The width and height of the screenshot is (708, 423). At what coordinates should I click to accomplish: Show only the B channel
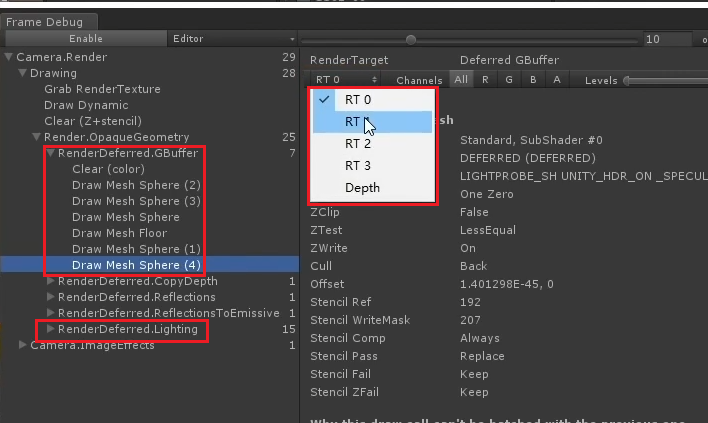click(533, 79)
